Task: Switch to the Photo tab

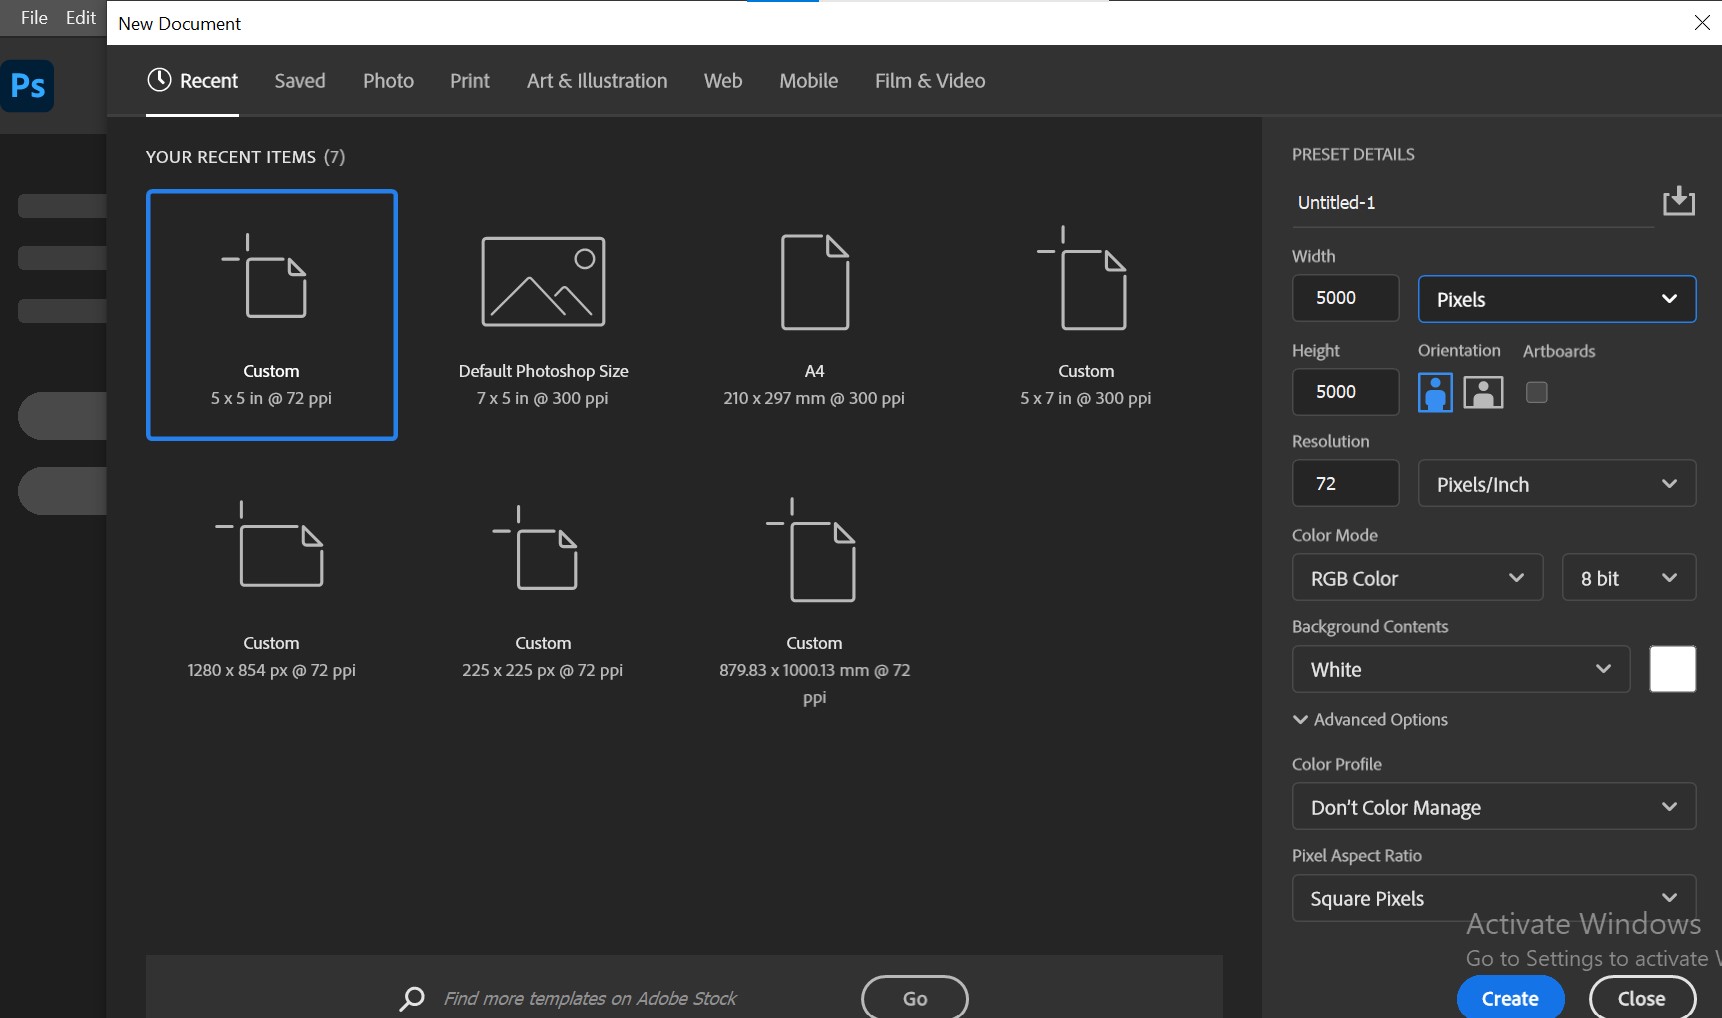Action: pos(388,81)
